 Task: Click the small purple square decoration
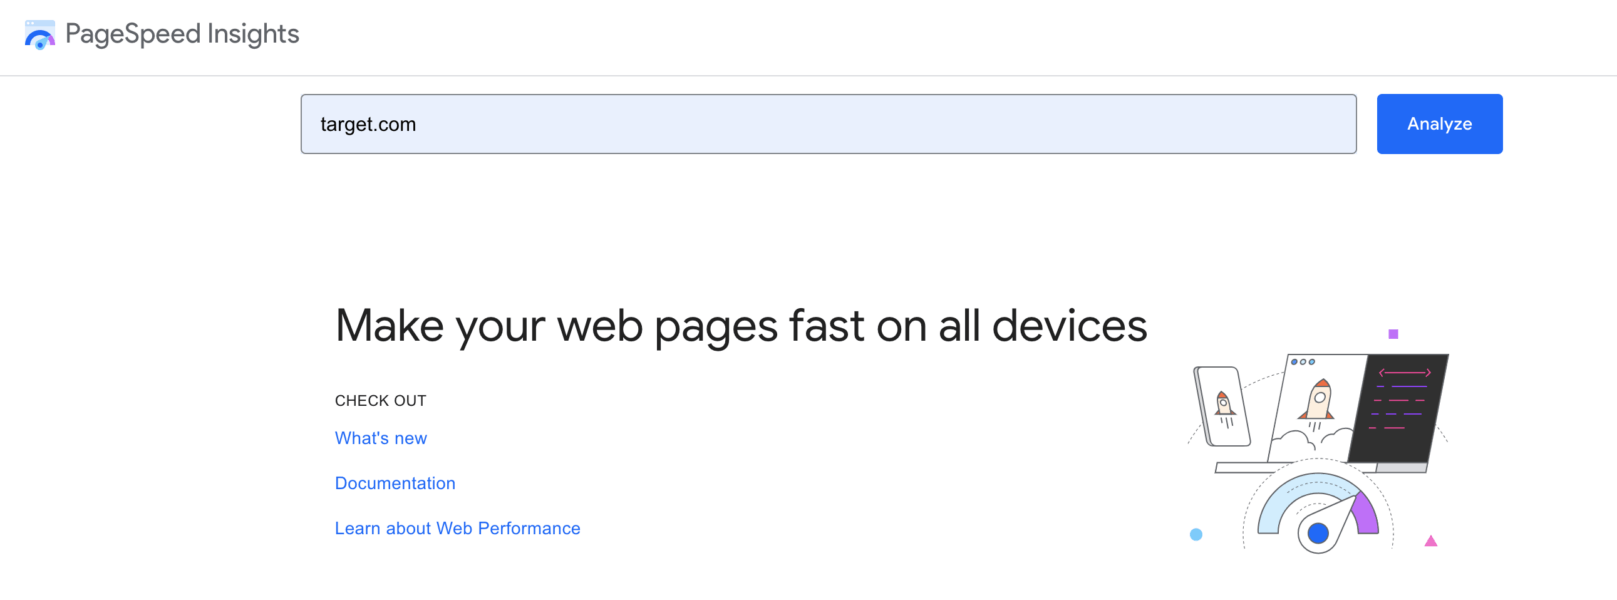1393,334
